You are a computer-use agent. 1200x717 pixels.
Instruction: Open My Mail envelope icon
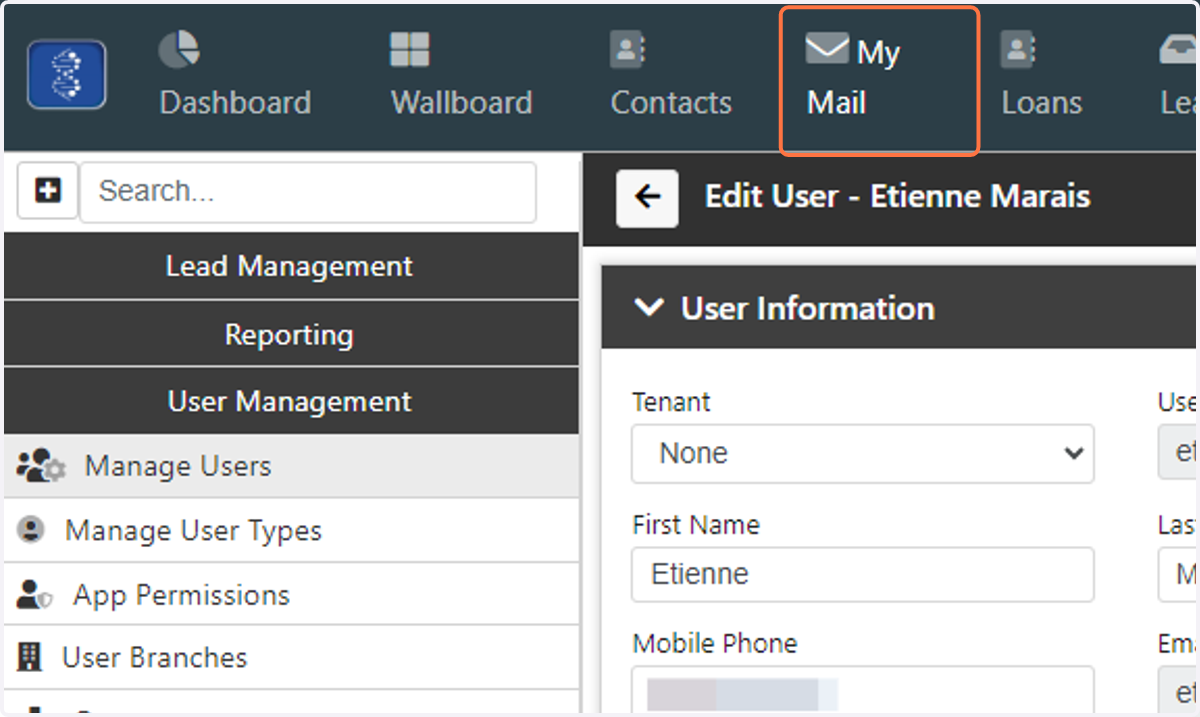(827, 49)
